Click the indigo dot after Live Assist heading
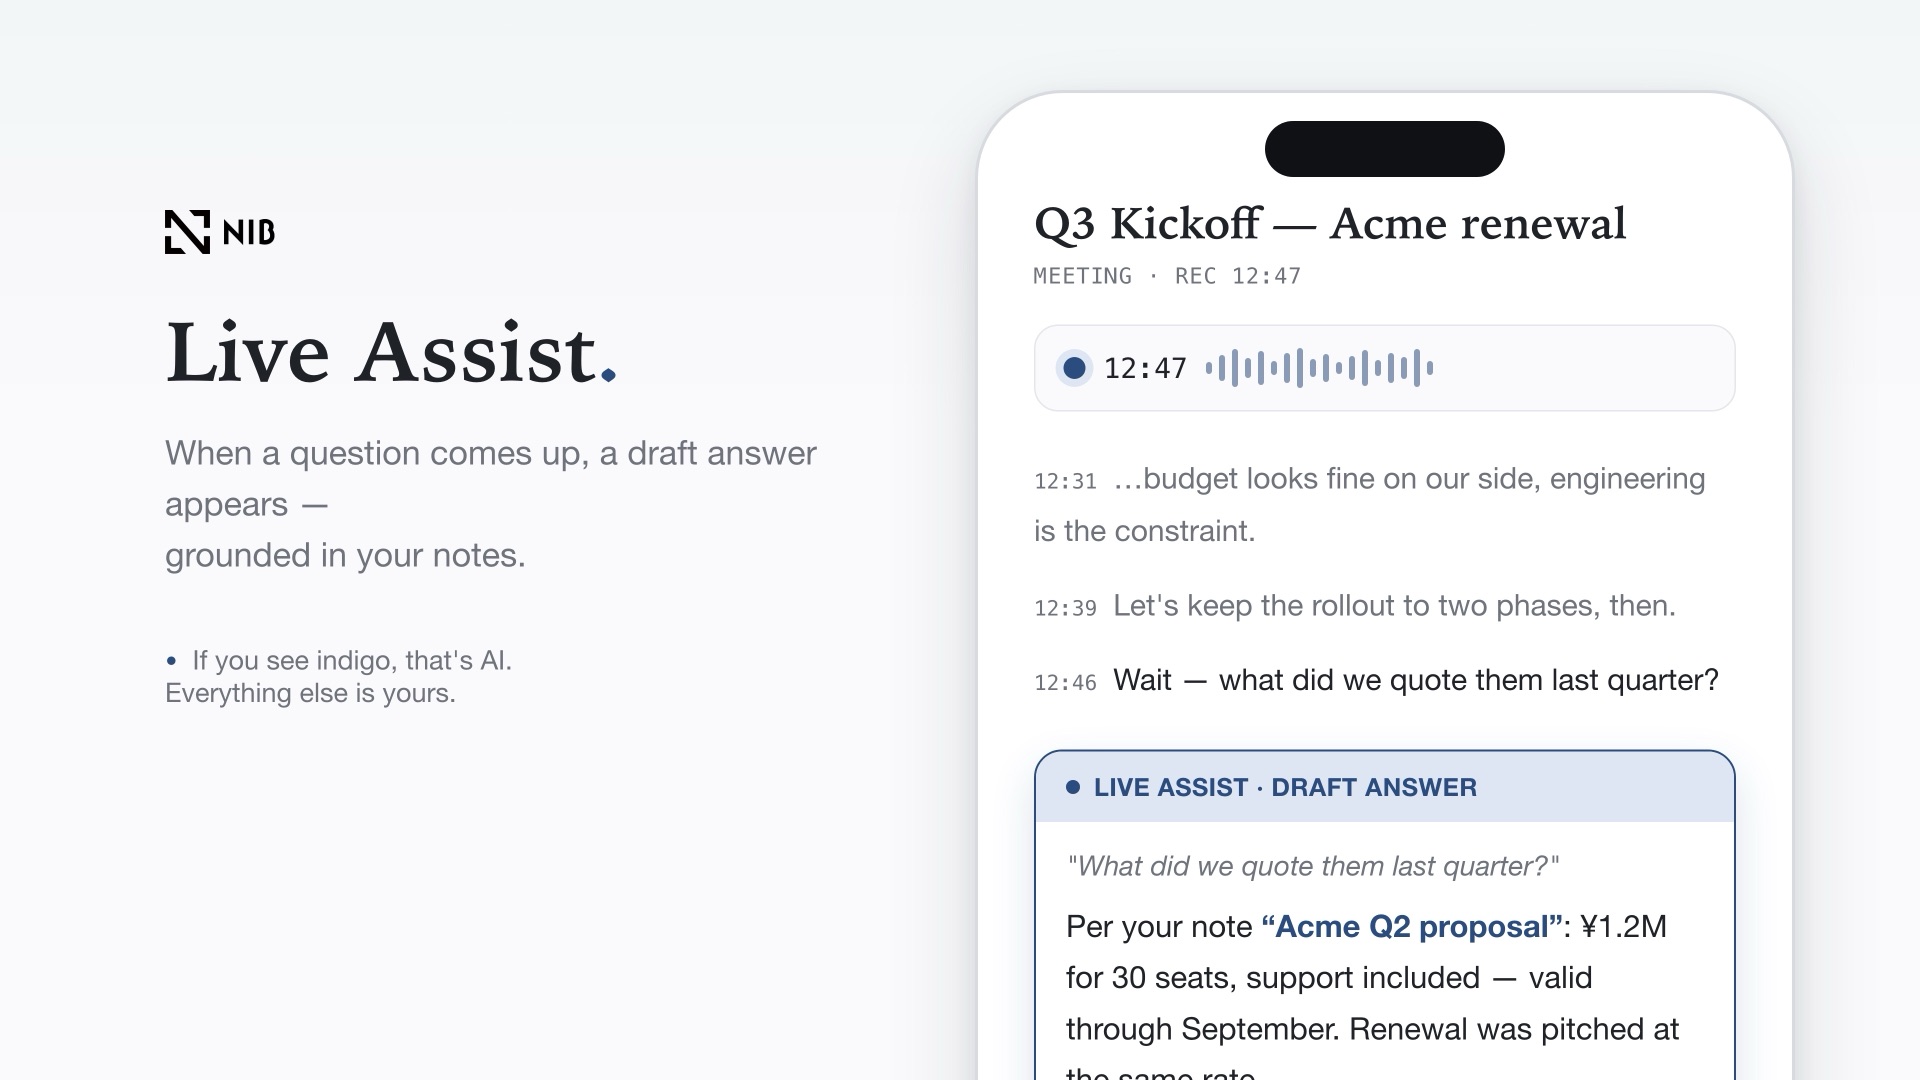 click(608, 376)
